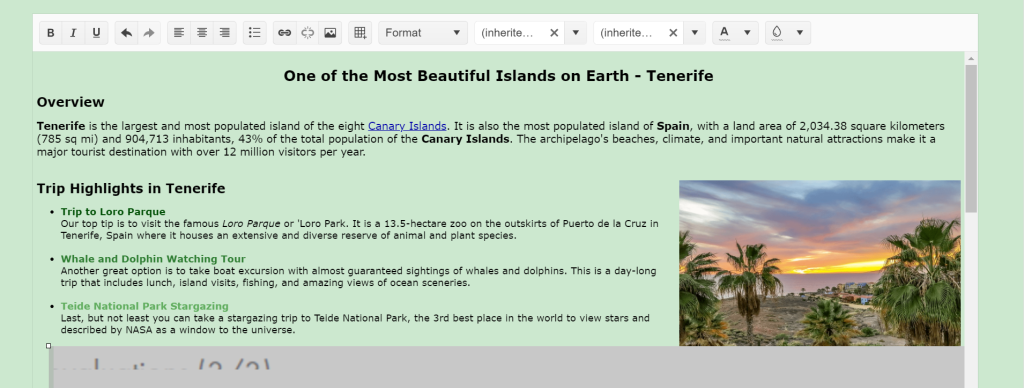The width and height of the screenshot is (1024, 388).
Task: Center align the text
Action: [202, 33]
